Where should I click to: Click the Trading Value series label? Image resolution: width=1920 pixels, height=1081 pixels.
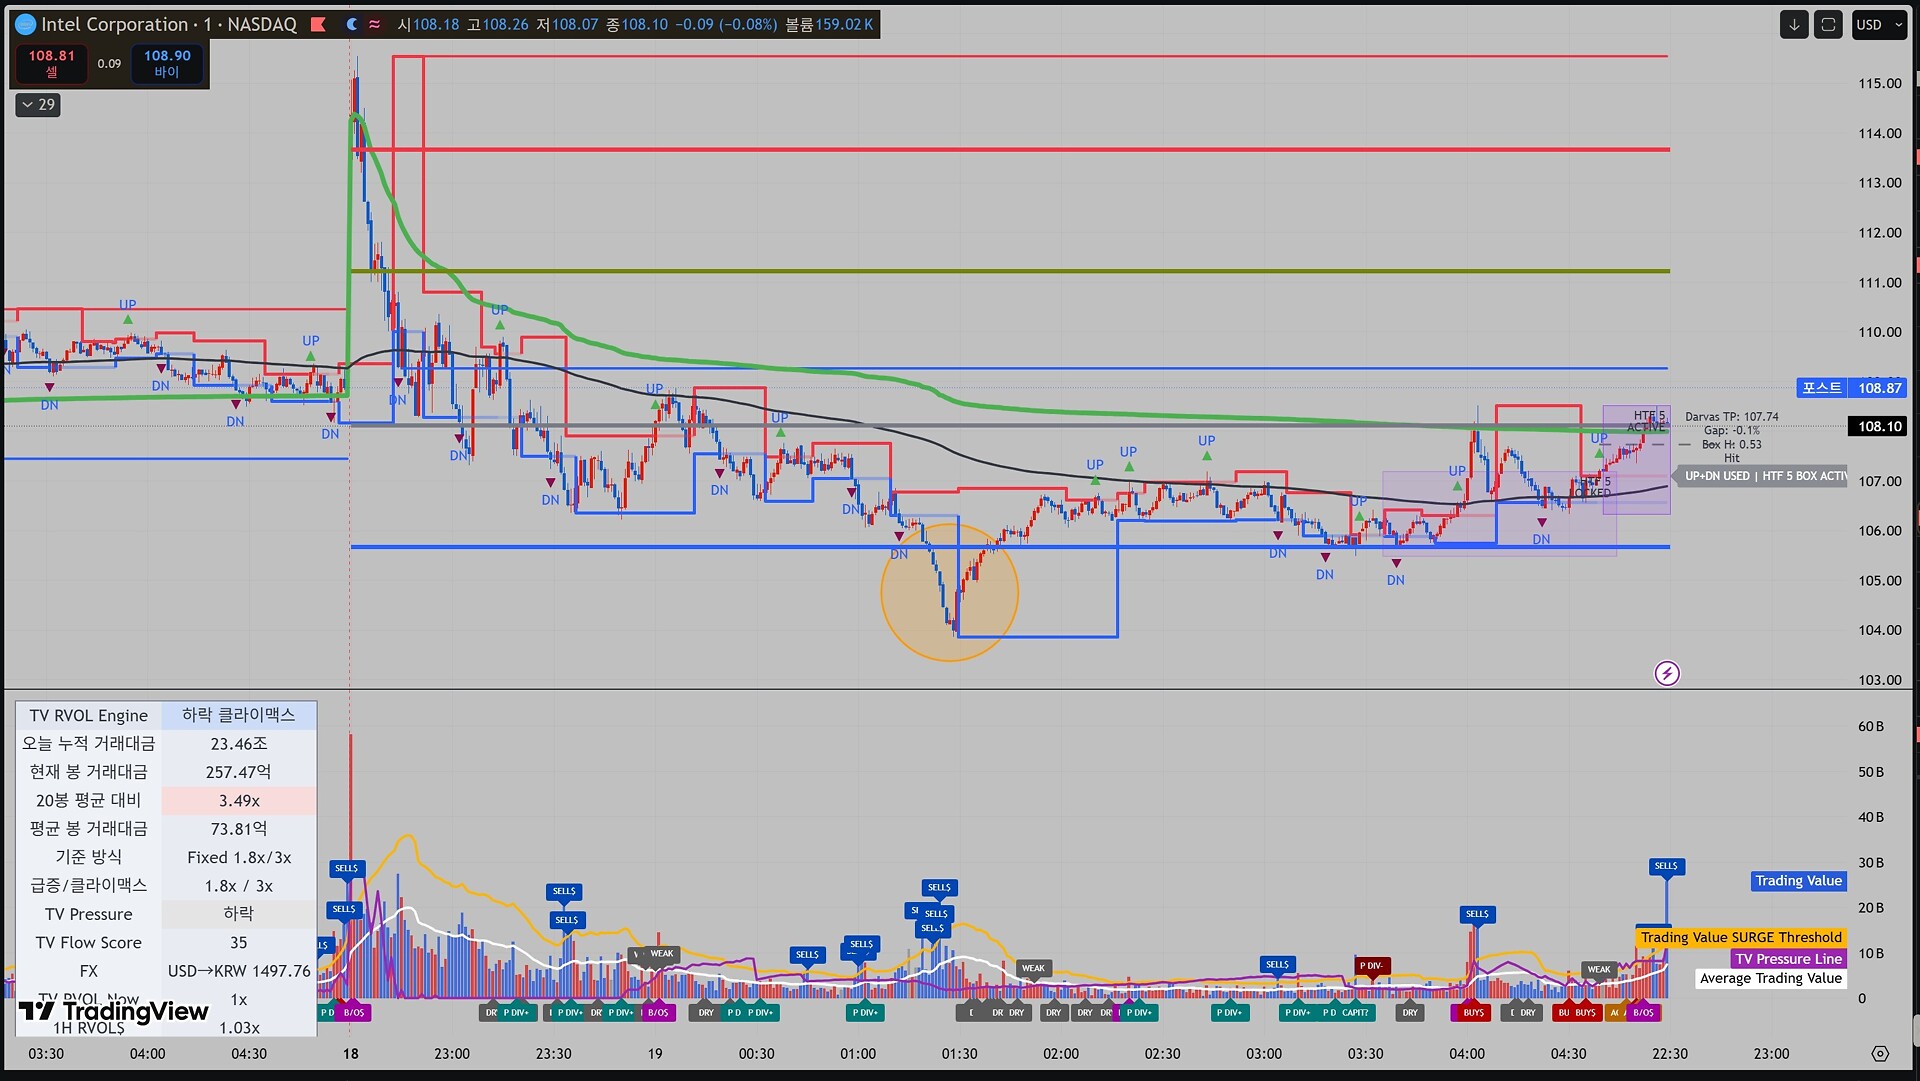(x=1798, y=881)
